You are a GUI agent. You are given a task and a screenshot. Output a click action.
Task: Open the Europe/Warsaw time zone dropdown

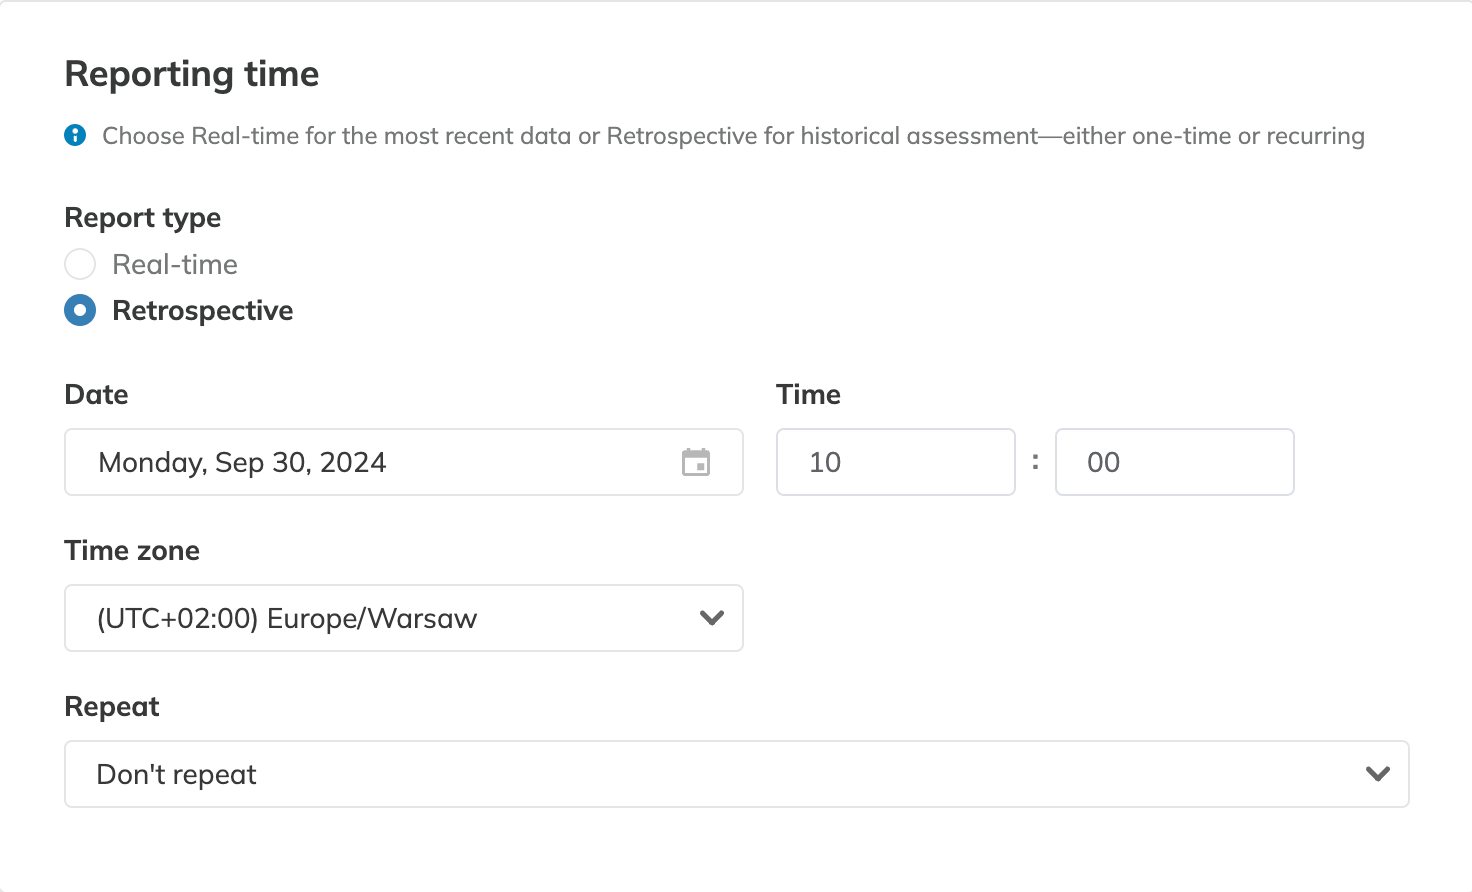pyautogui.click(x=404, y=618)
